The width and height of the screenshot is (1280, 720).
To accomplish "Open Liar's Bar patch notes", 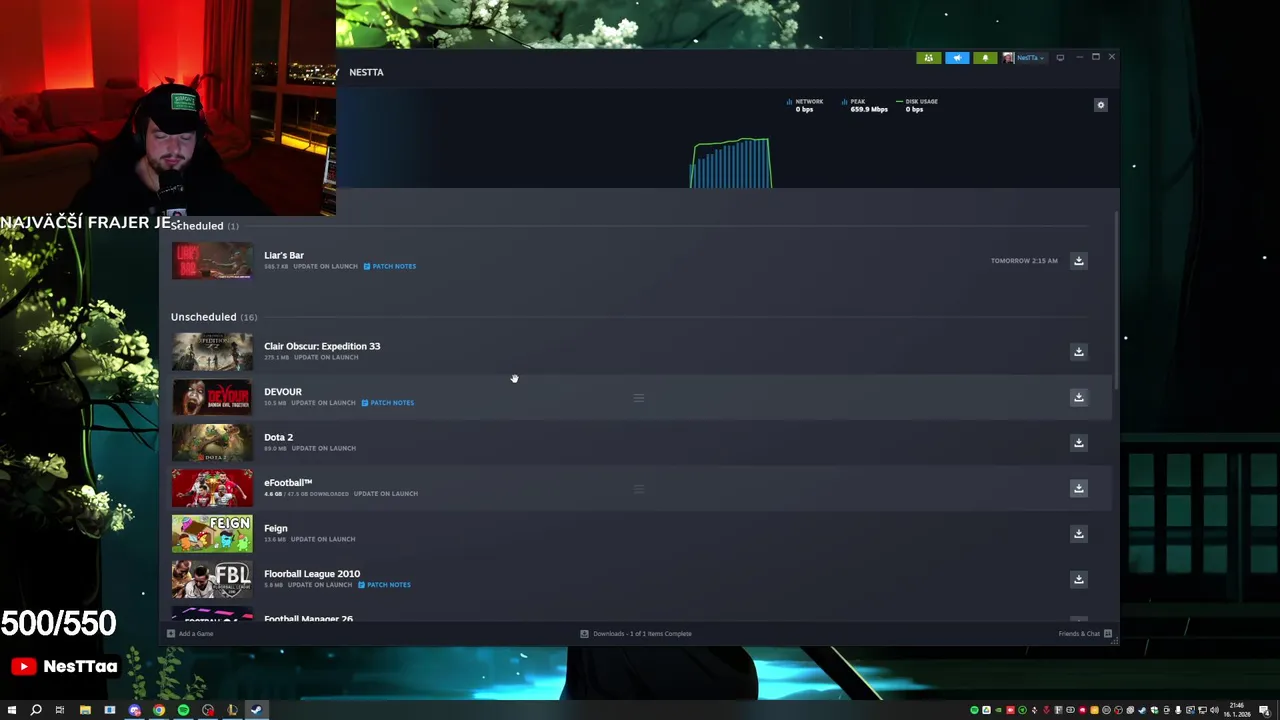I will 390,266.
